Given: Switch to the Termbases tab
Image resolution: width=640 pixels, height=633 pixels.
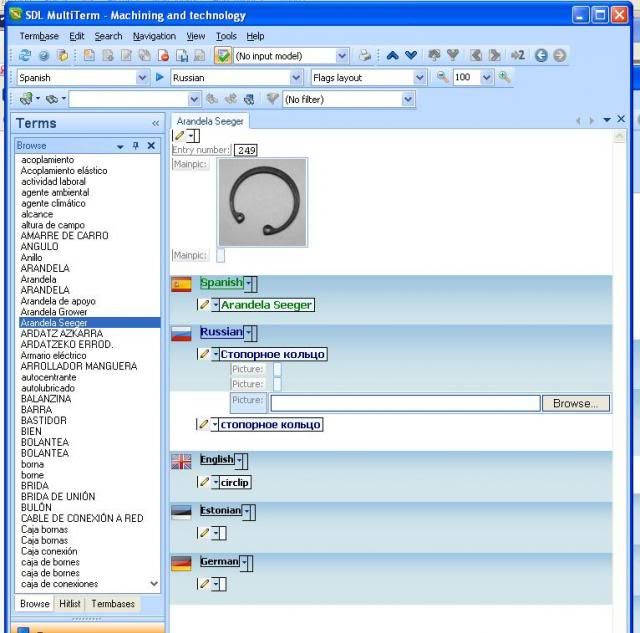Looking at the screenshot, I should [x=113, y=603].
